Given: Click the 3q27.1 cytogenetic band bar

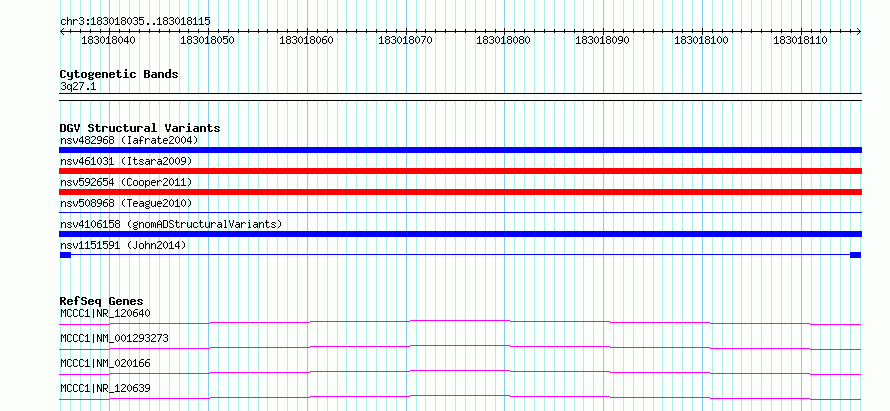Looking at the screenshot, I should click(x=460, y=97).
